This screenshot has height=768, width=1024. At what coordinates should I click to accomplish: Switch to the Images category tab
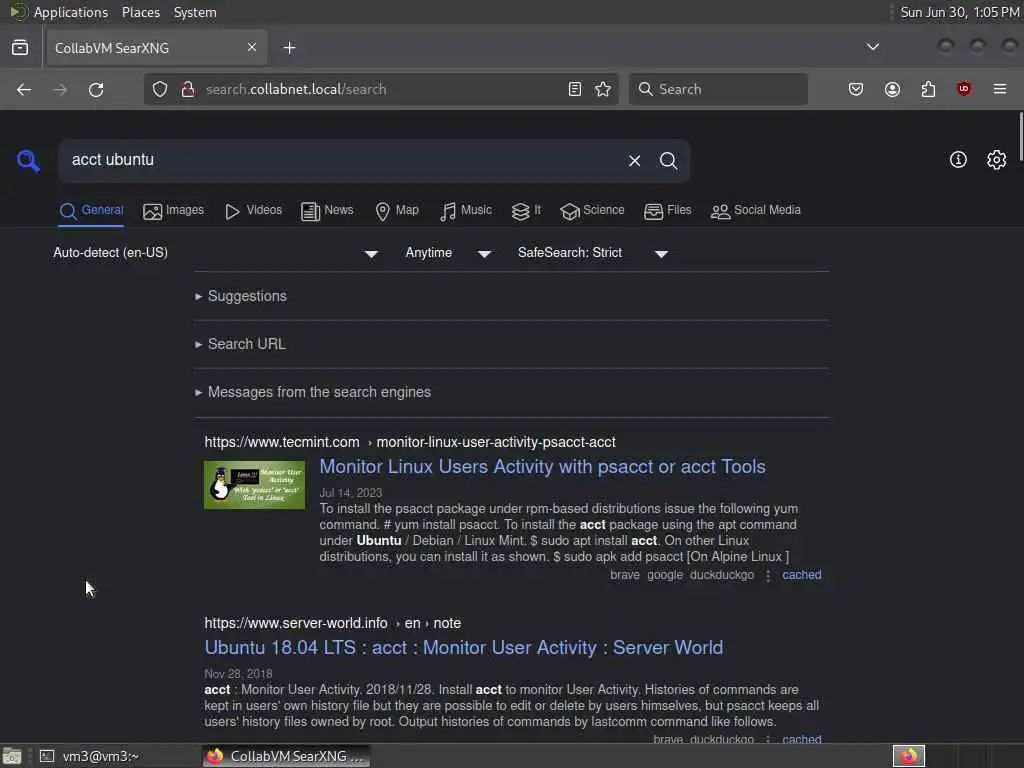coord(173,210)
